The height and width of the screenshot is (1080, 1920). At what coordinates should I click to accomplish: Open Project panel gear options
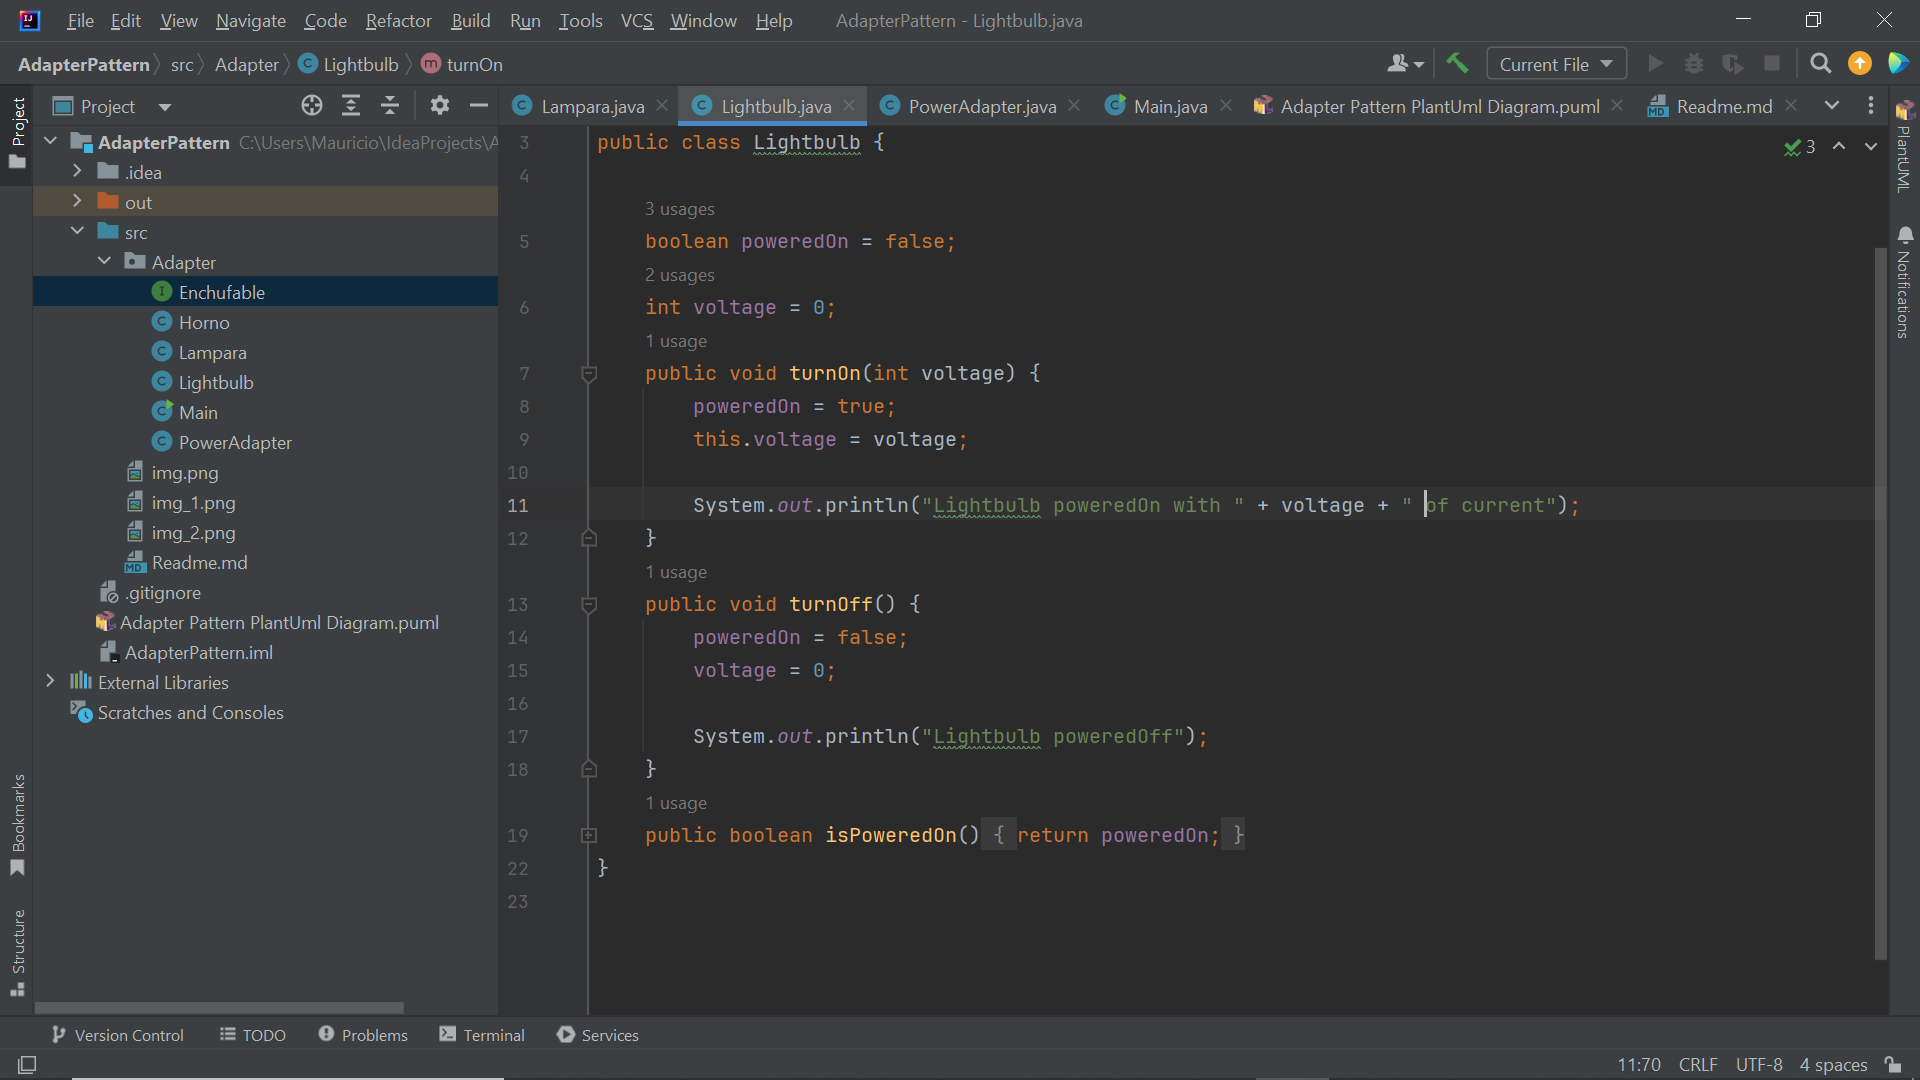tap(439, 106)
